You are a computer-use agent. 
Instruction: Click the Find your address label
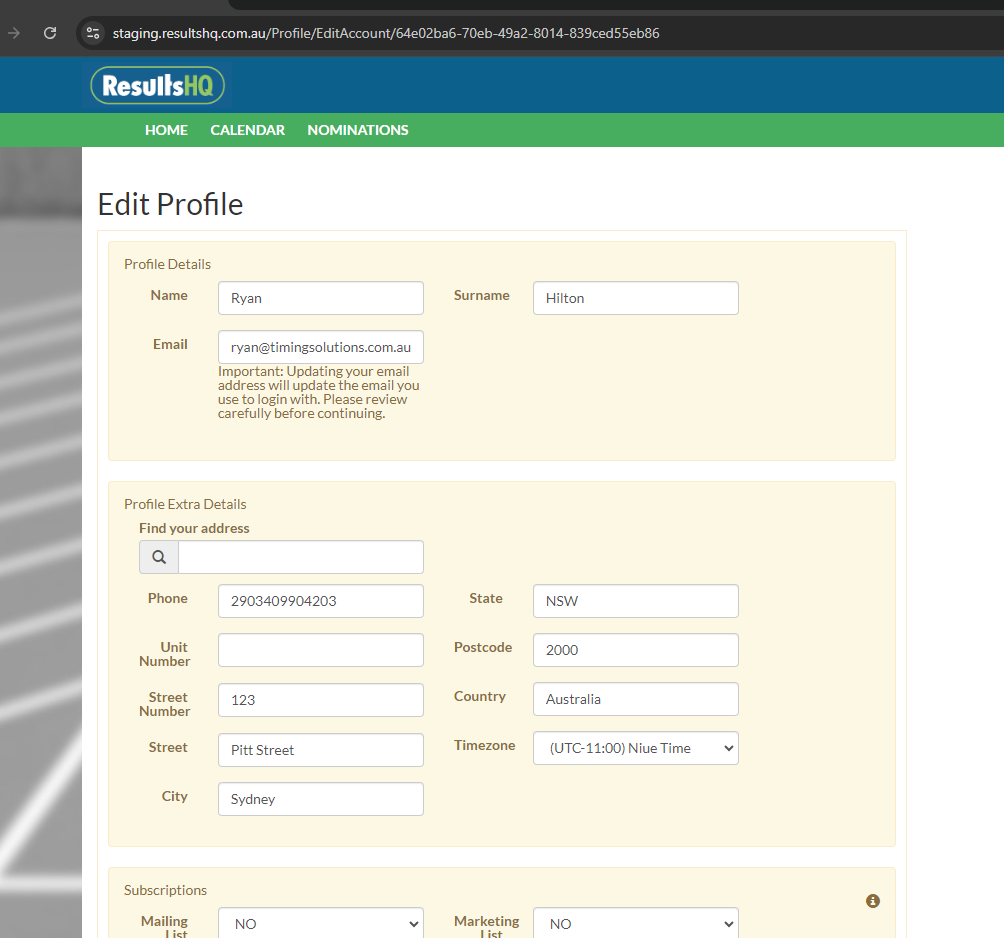coord(194,528)
